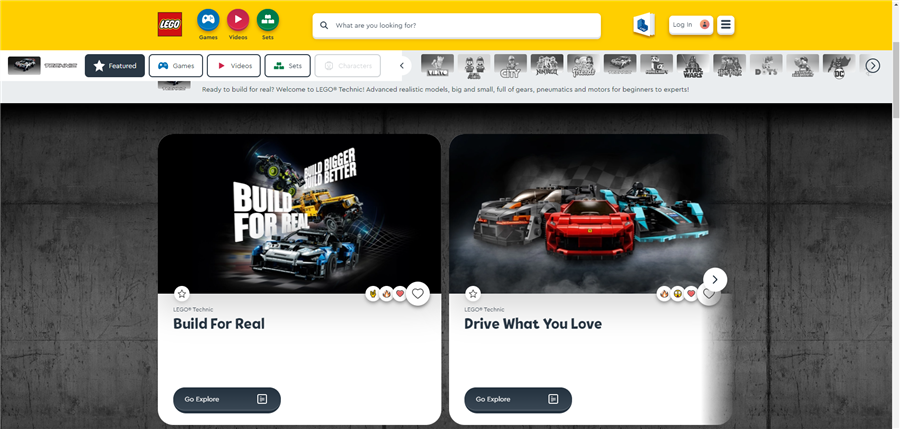Open the hamburger menu
The width and height of the screenshot is (900, 429).
point(726,25)
